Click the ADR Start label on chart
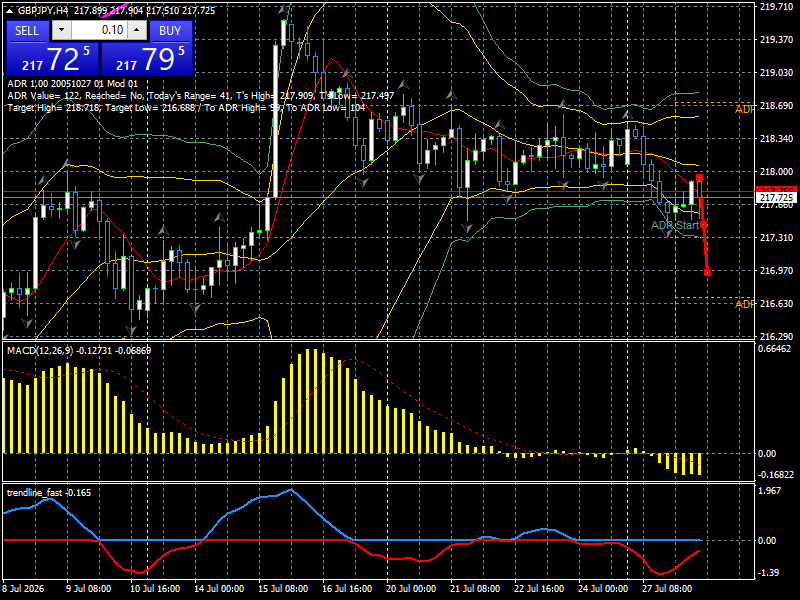Screen dimensions: 800x600 click(x=674, y=225)
